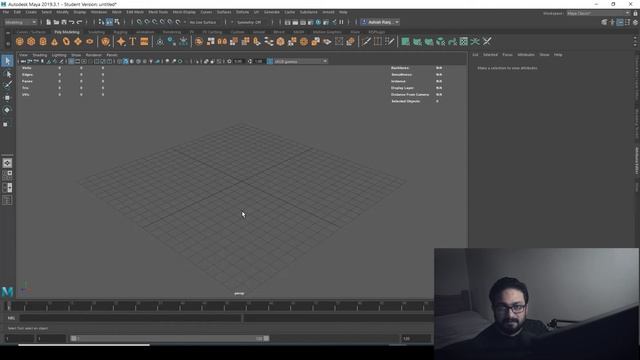Activate the Move tool in toolbox
This screenshot has width=640, height=360.
pyautogui.click(x=7, y=98)
